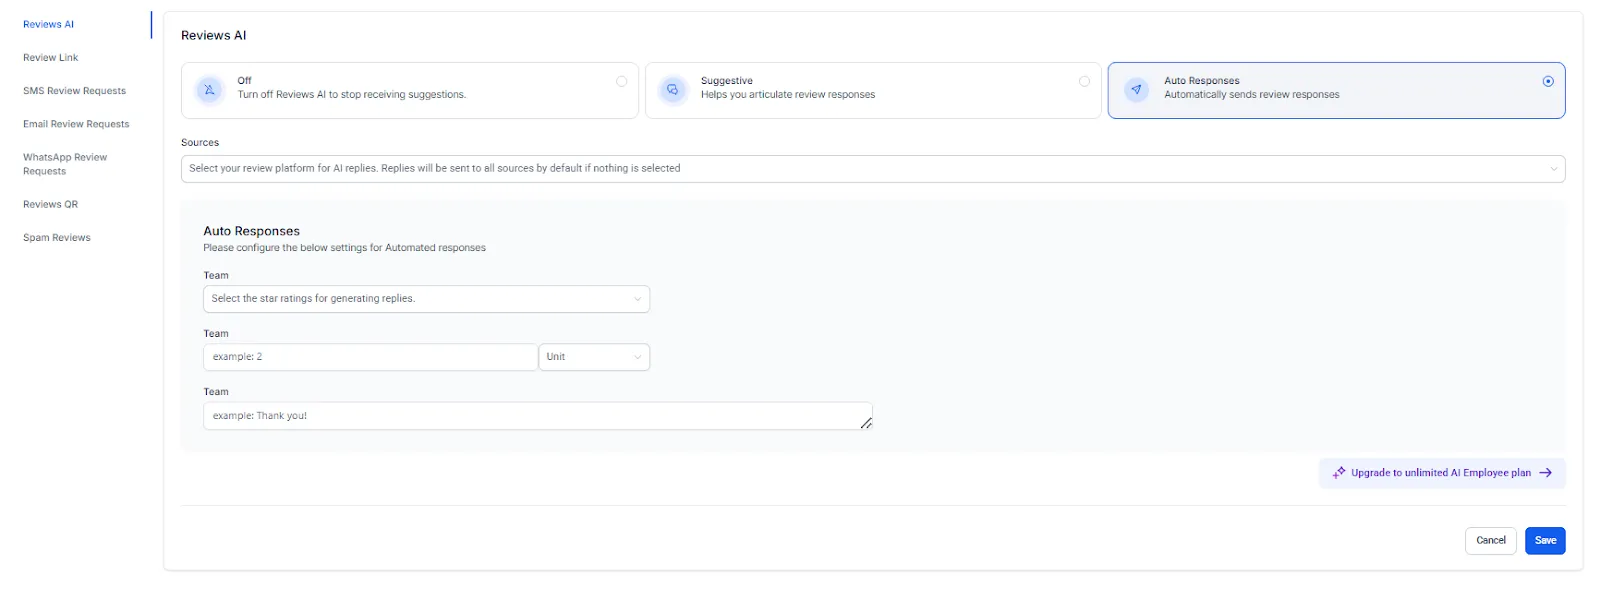Open Email Review Requests section
Screen dimensions: 1600x600
click(x=76, y=124)
